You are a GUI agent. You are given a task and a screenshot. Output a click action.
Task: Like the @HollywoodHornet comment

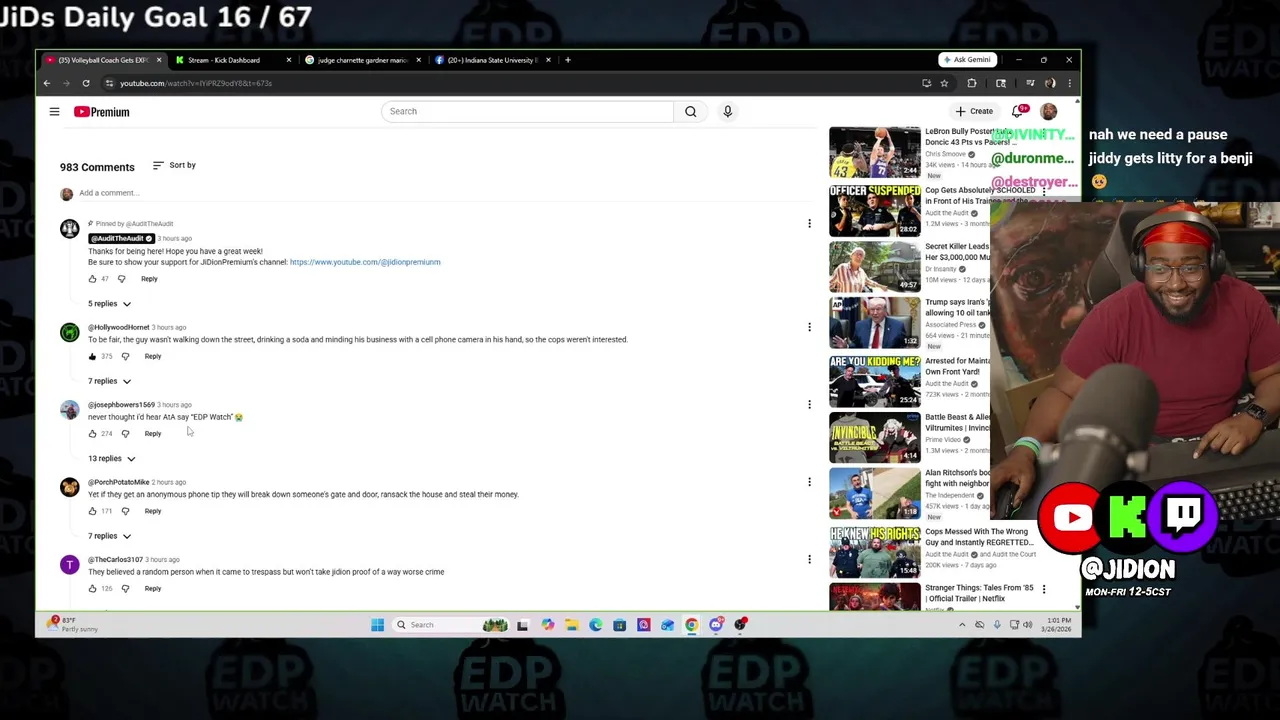point(92,356)
